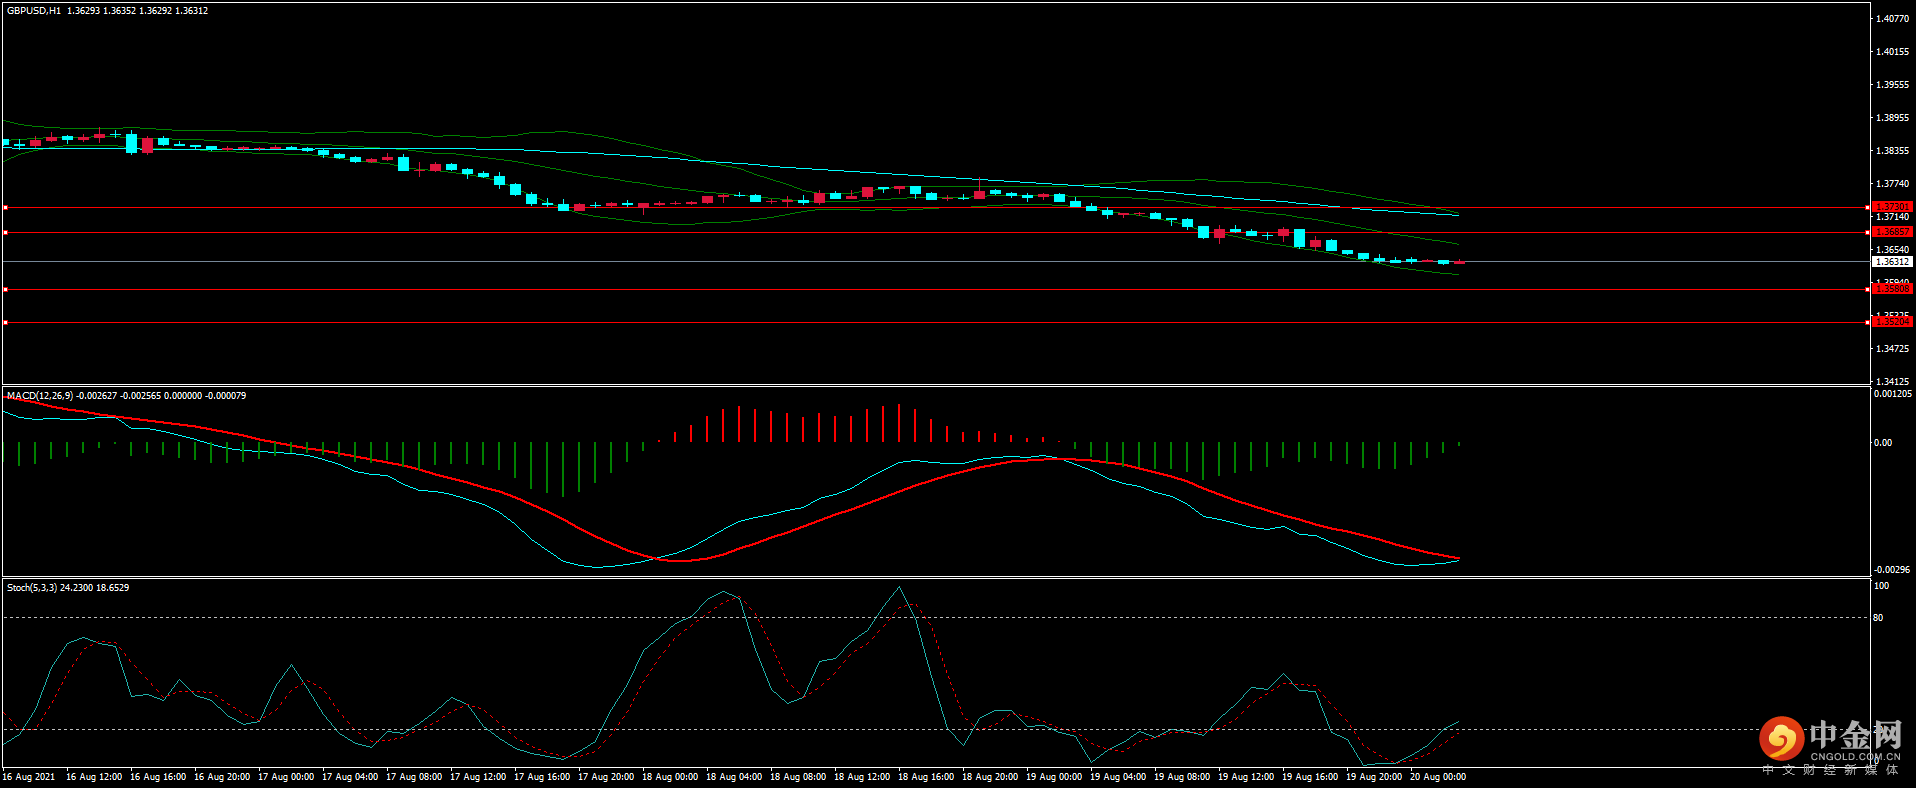Click the GBPUSD,H1 chart title
Image resolution: width=1916 pixels, height=788 pixels.
(34, 11)
